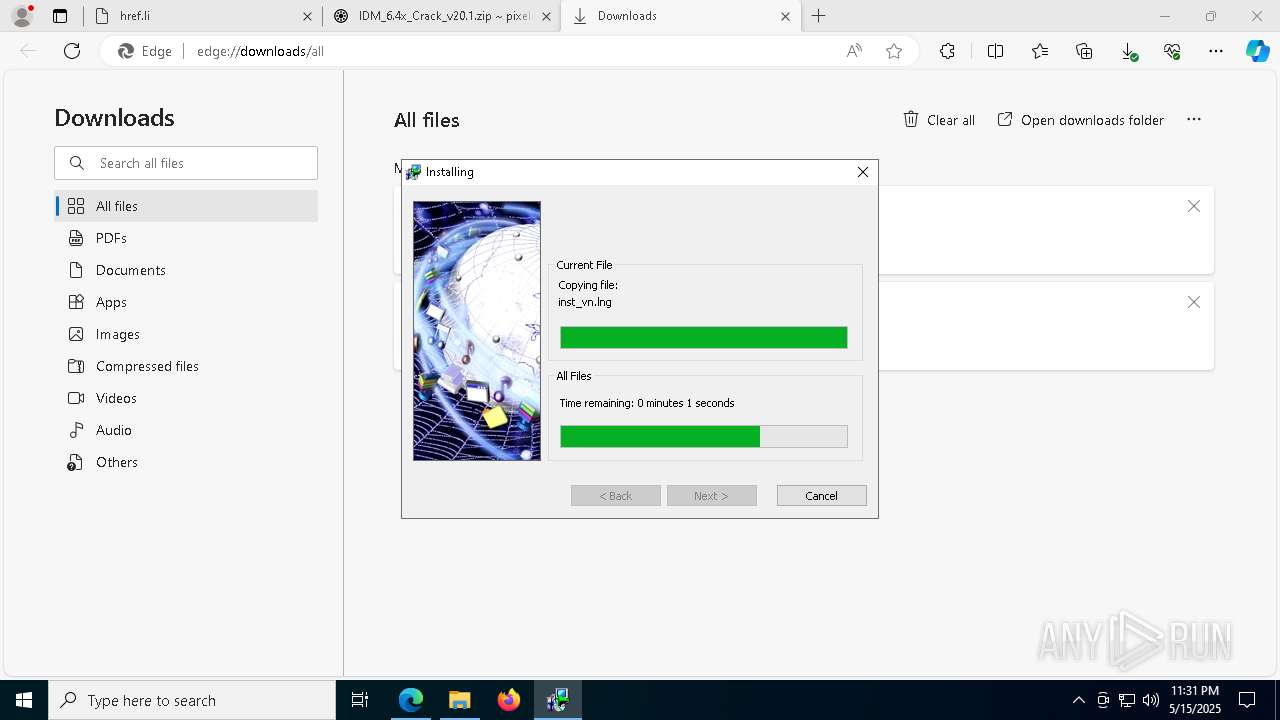The image size is (1280, 720).
Task: Open Microsoft Edge from the taskbar
Action: (411, 700)
